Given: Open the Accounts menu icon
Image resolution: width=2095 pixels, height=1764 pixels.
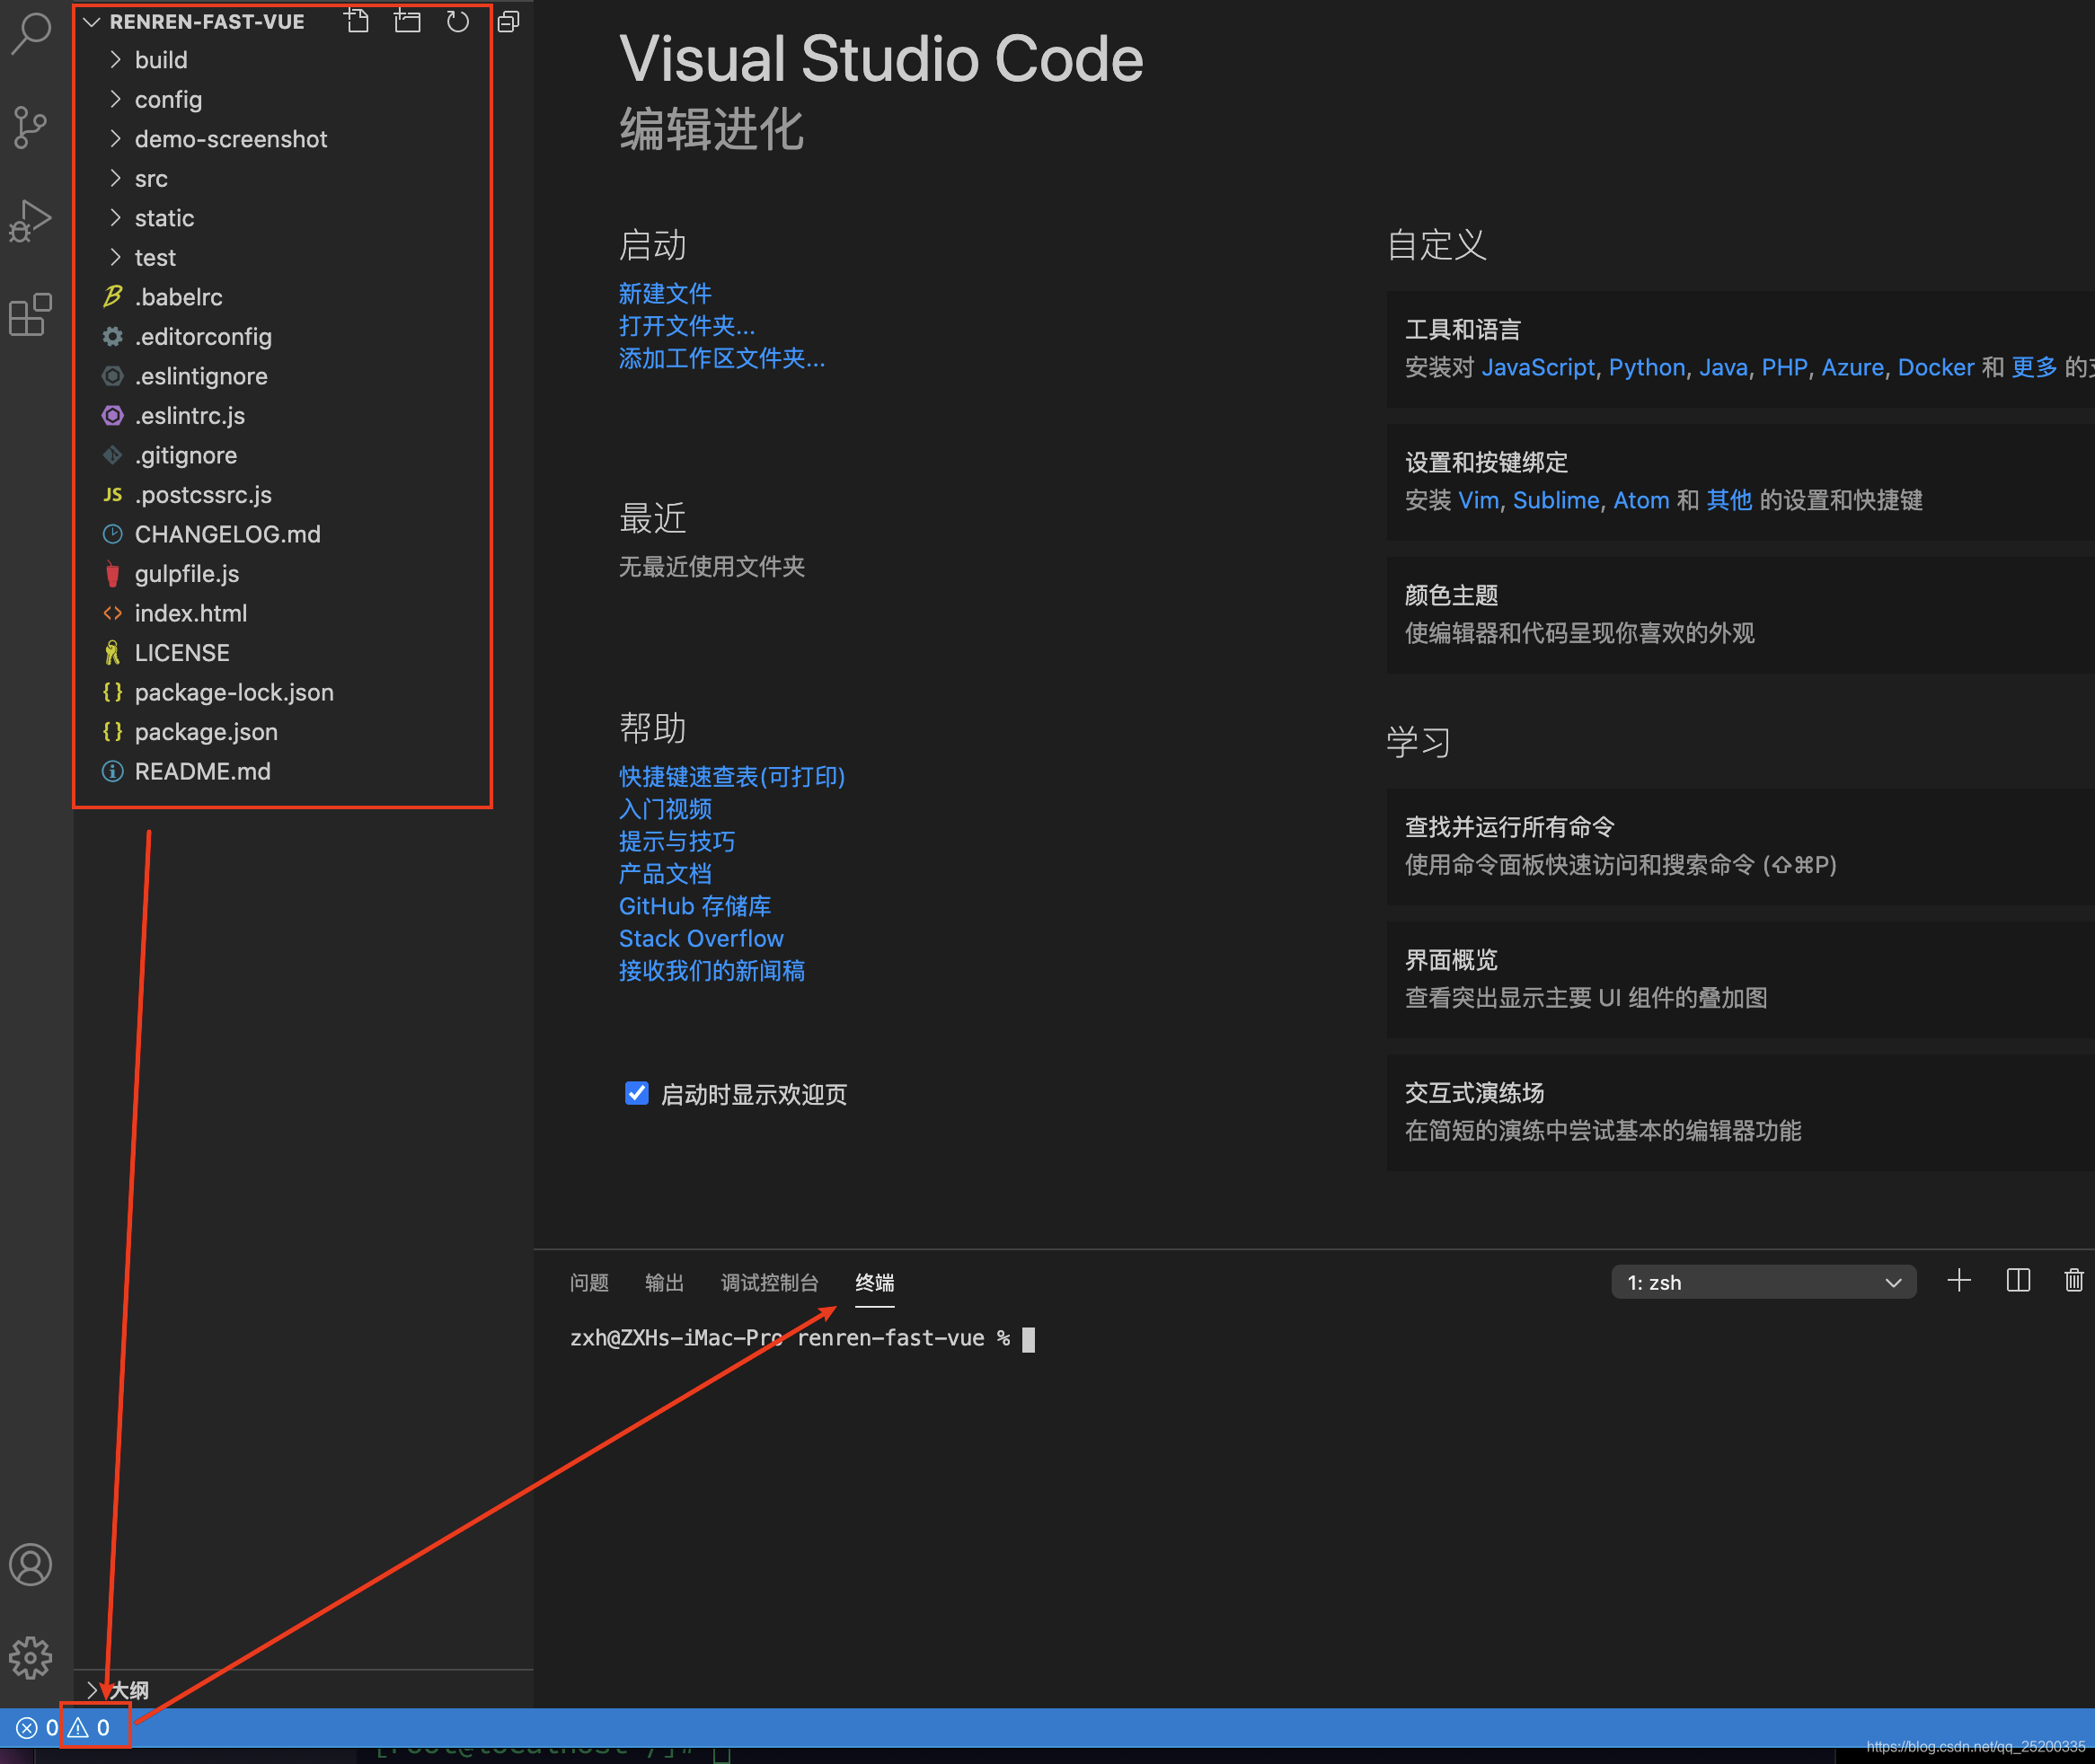Looking at the screenshot, I should [31, 1565].
